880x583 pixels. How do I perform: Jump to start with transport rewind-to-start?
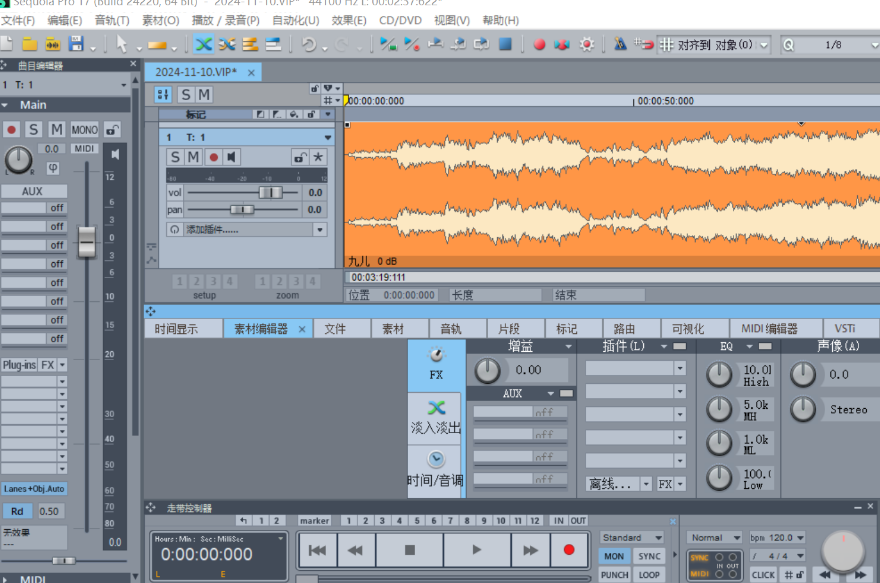coord(317,550)
